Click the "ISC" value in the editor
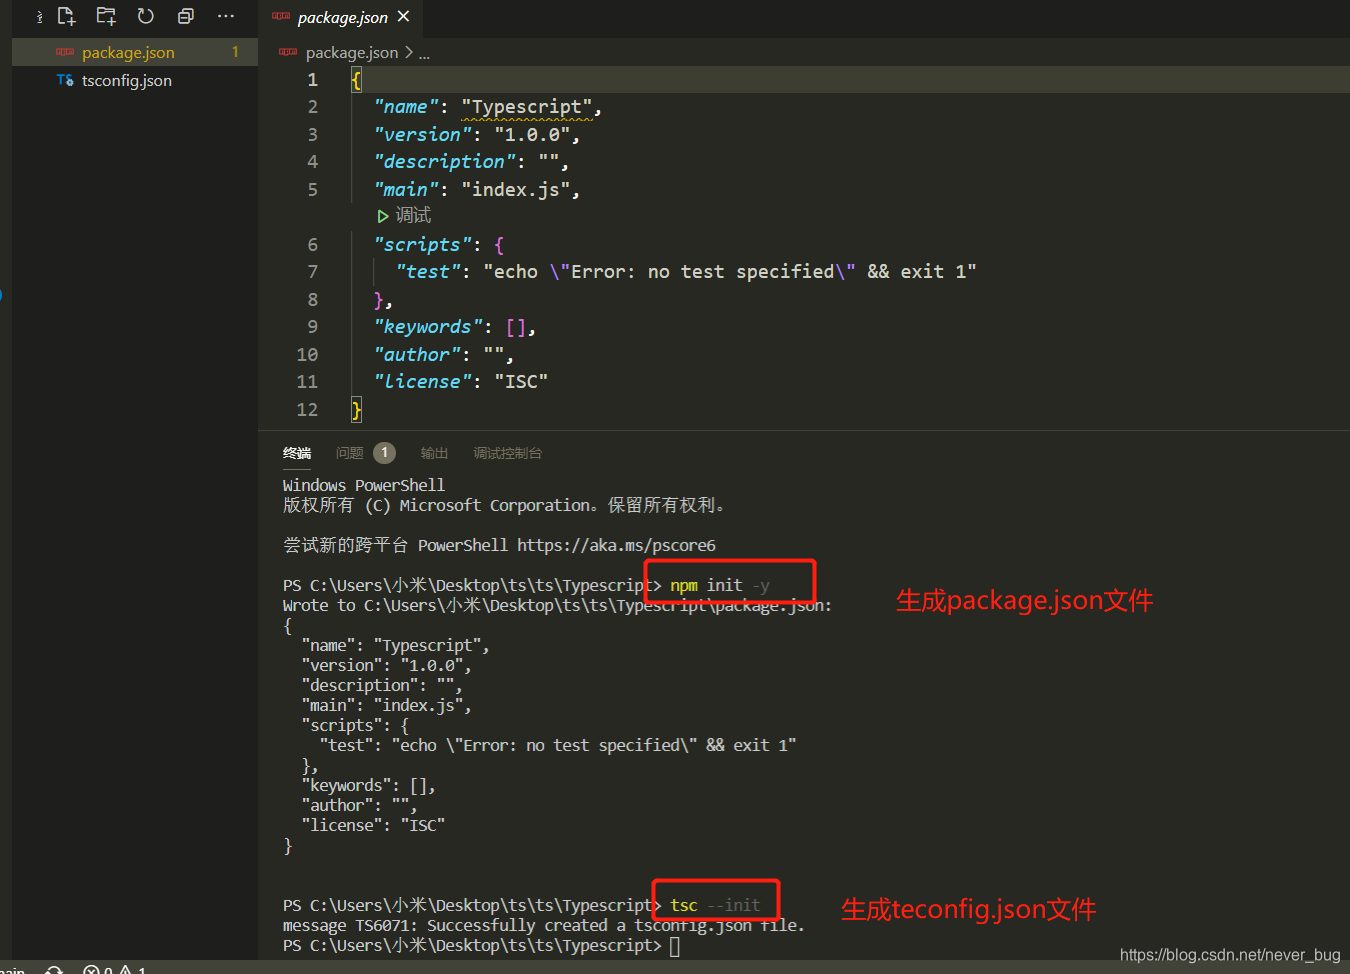Viewport: 1350px width, 974px height. (521, 382)
